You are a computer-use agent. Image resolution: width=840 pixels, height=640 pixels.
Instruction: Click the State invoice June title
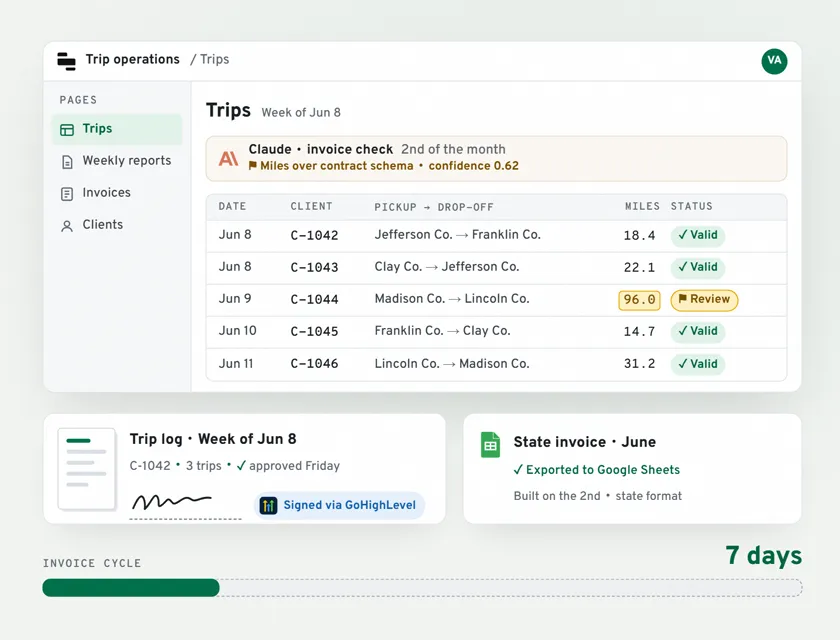[x=584, y=442]
